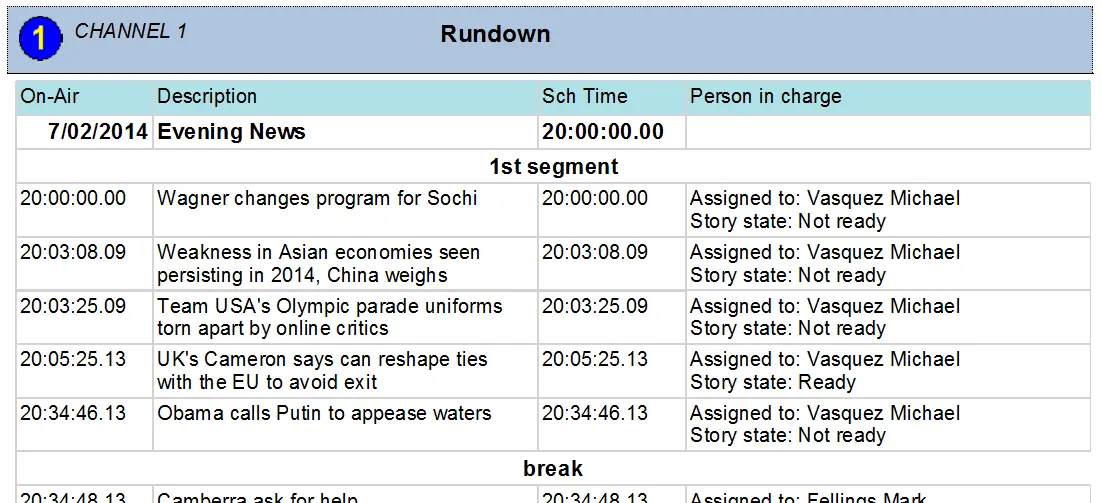Click the break divider row
This screenshot has width=1102, height=503.
click(x=553, y=468)
